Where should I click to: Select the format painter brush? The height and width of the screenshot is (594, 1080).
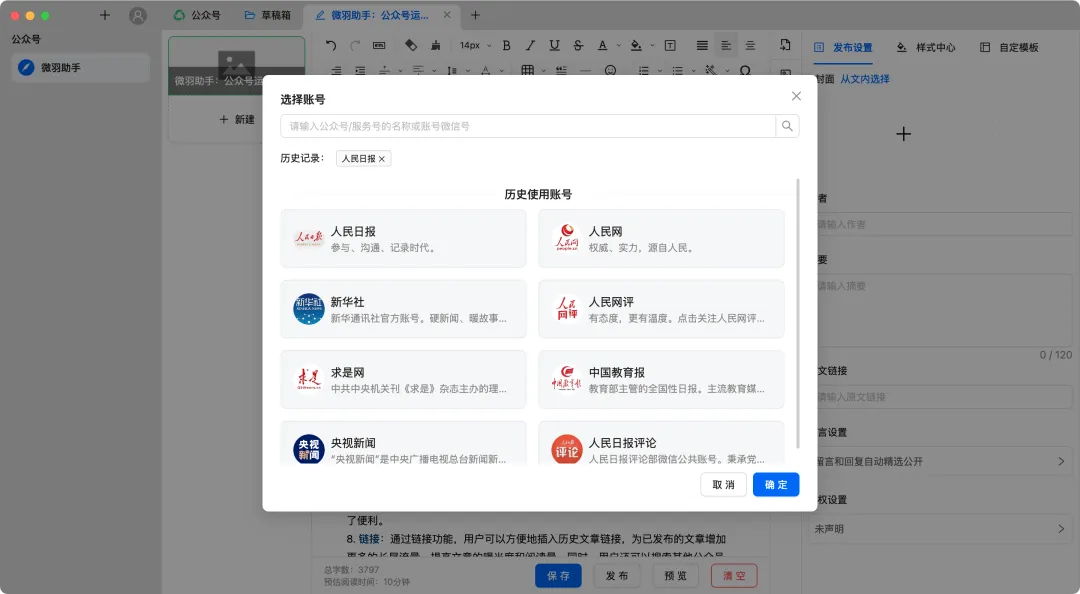[435, 45]
